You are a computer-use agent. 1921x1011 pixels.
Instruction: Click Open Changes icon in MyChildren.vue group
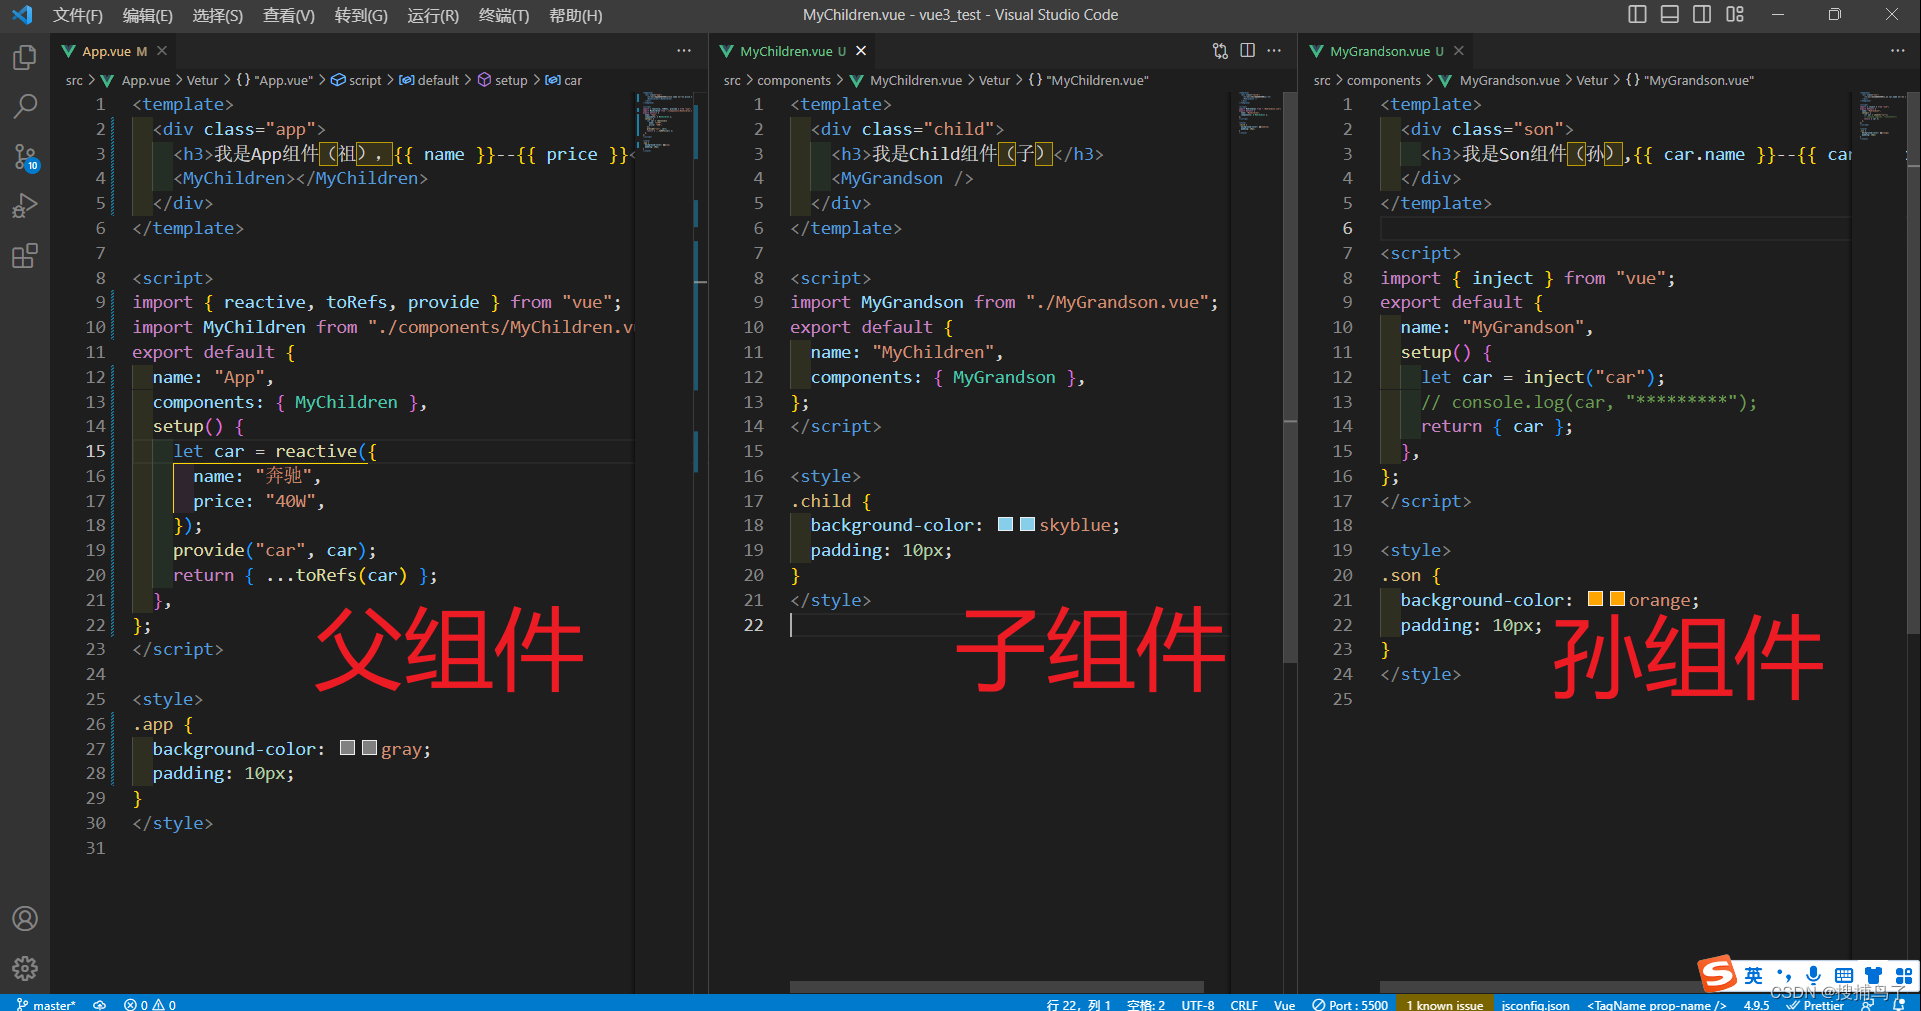(x=1220, y=51)
